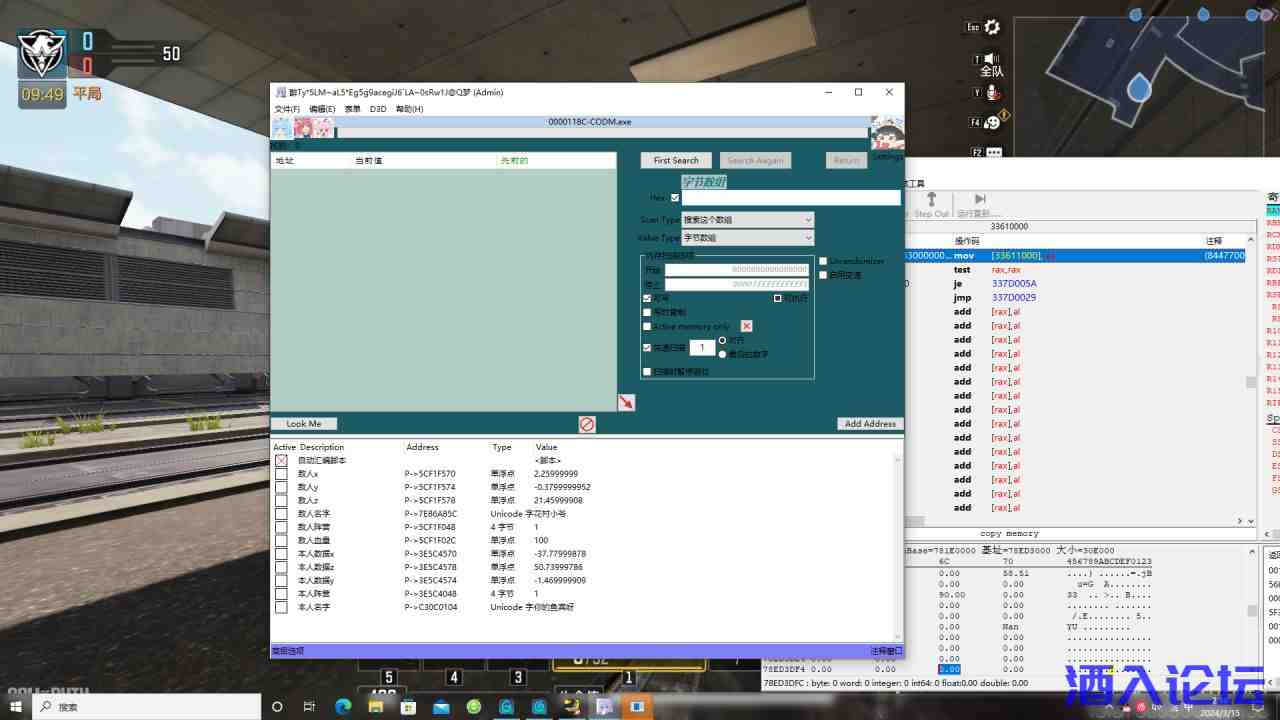Open Microsoft Store taskbar icon

tap(408, 706)
